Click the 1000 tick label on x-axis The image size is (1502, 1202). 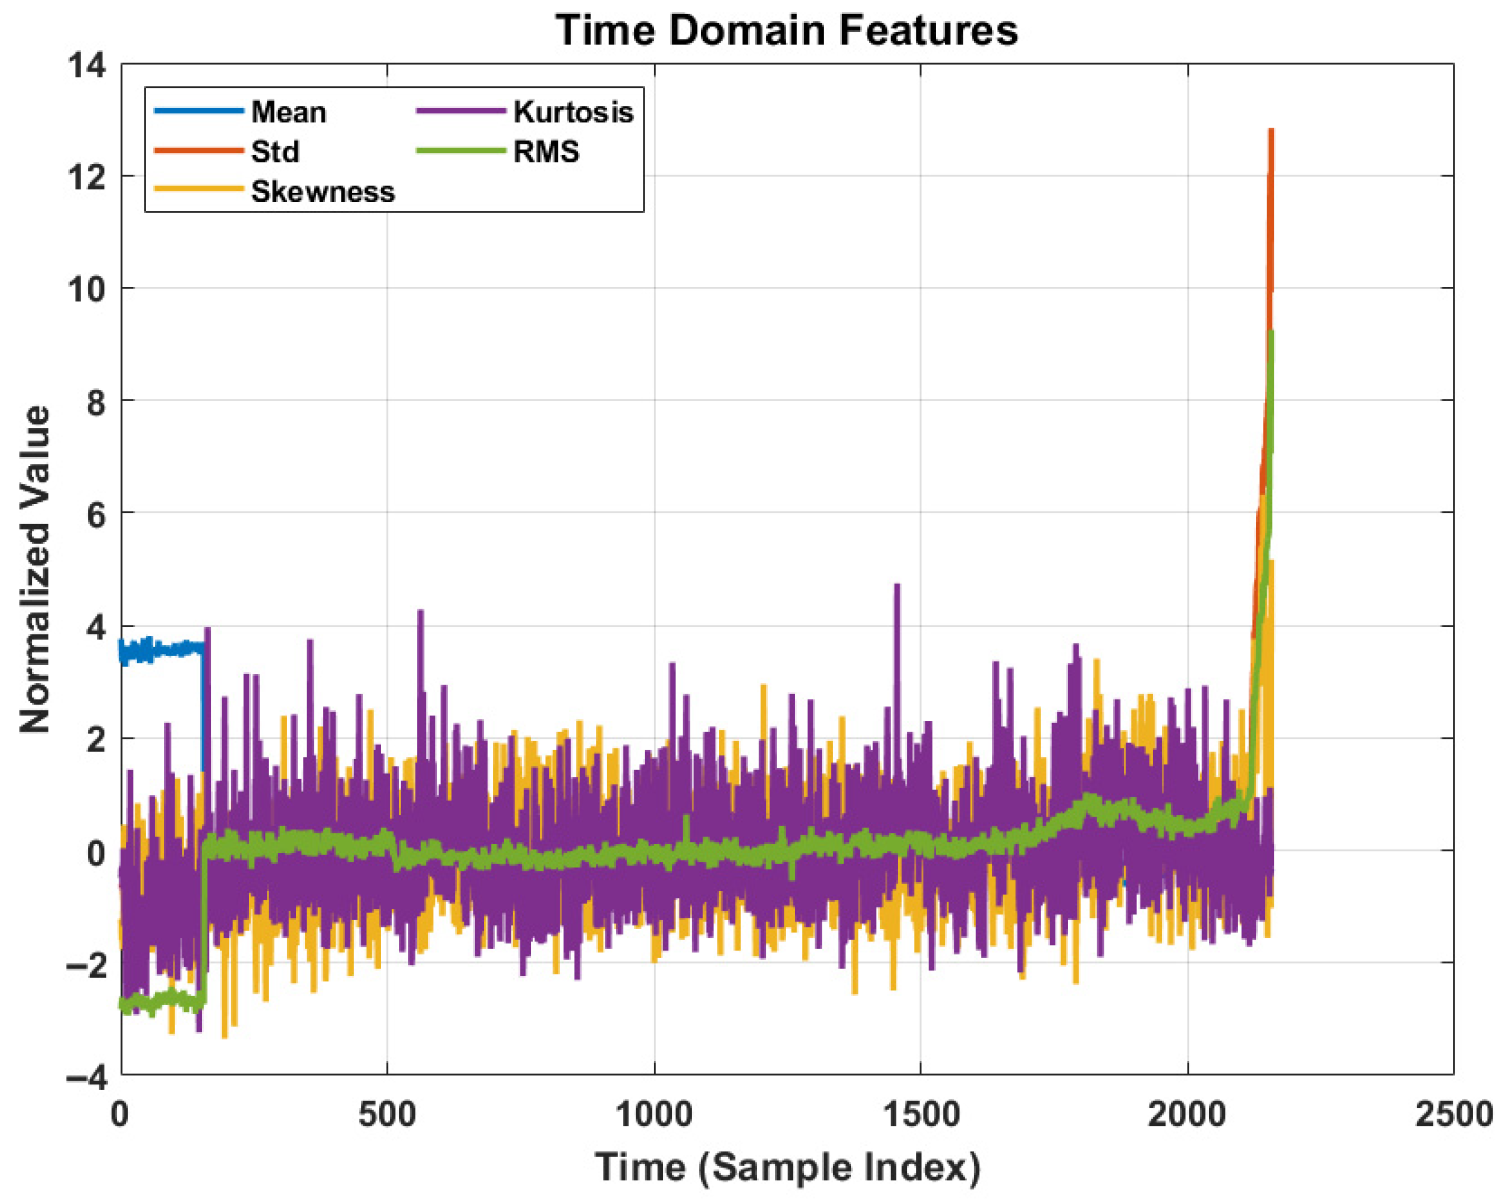click(x=654, y=1114)
